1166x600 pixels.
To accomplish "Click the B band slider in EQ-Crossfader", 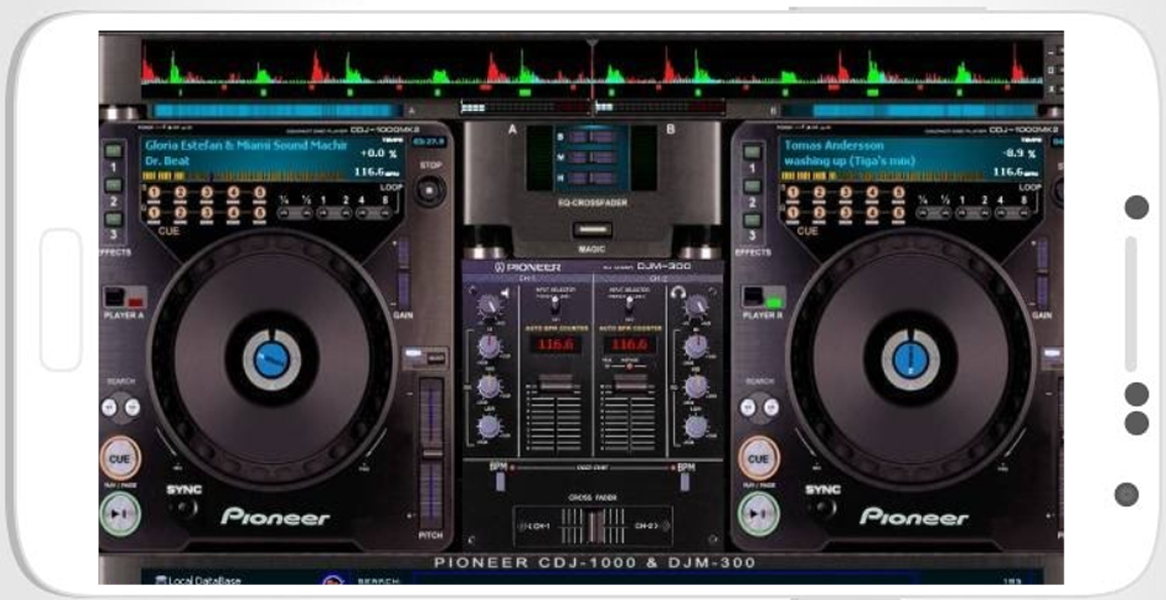I will click(x=593, y=137).
